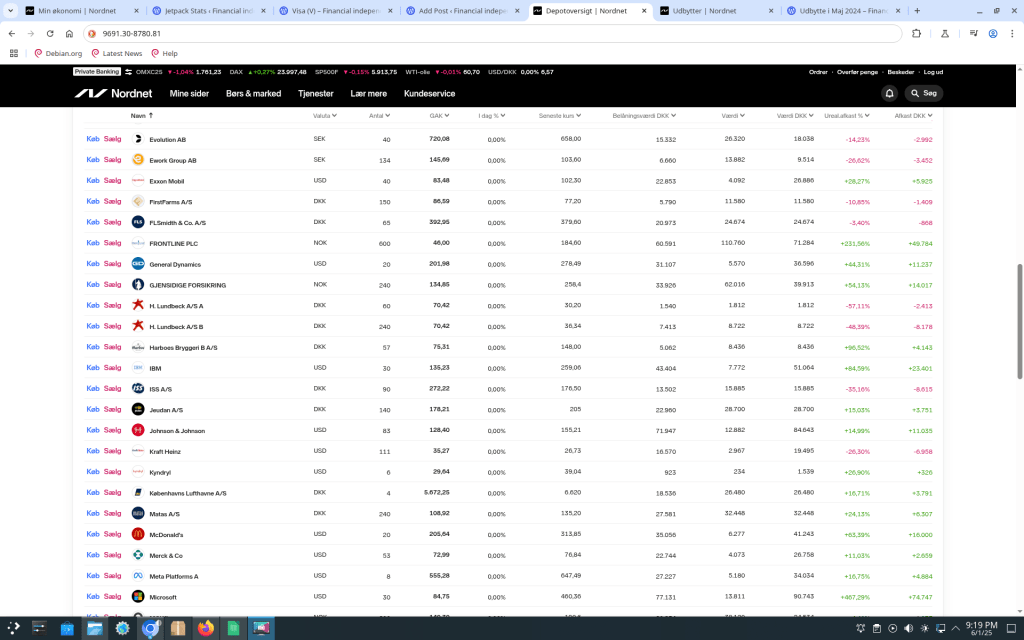The width and height of the screenshot is (1024, 640).
Task: Click the notifications bell icon
Action: point(889,93)
